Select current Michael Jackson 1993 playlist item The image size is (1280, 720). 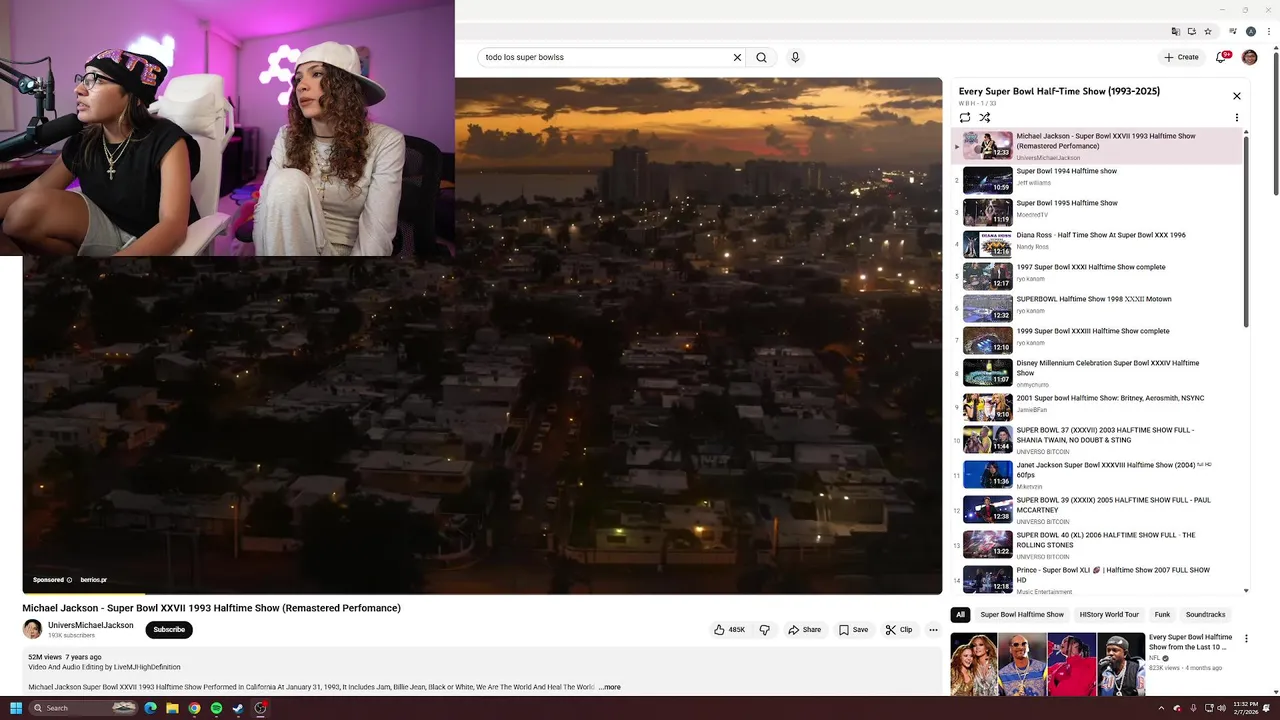[x=1097, y=146]
